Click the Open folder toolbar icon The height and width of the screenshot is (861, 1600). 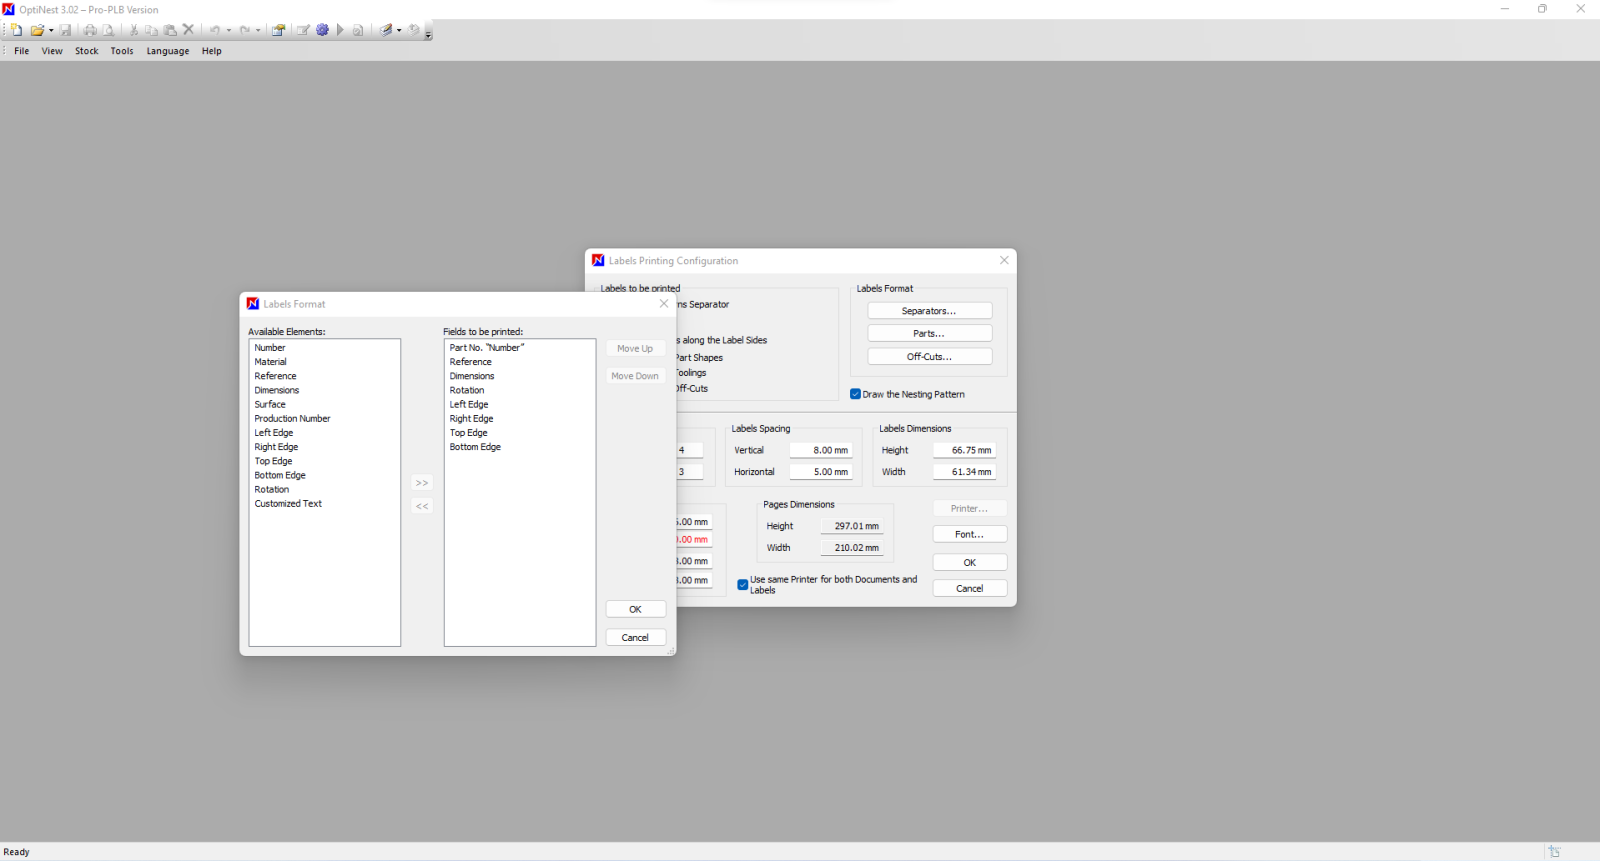tap(37, 30)
